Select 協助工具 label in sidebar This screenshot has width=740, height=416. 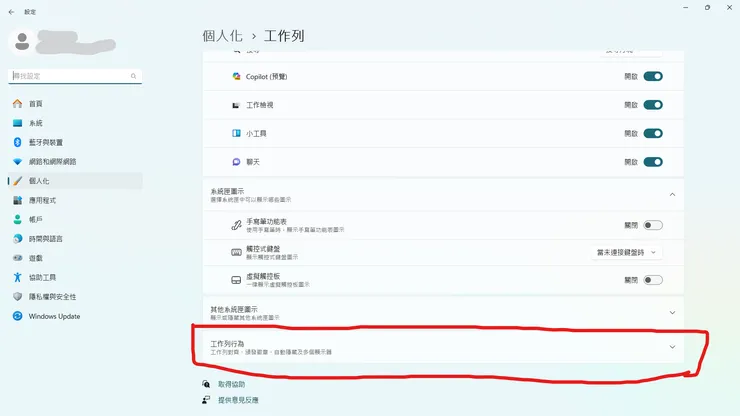pos(42,277)
